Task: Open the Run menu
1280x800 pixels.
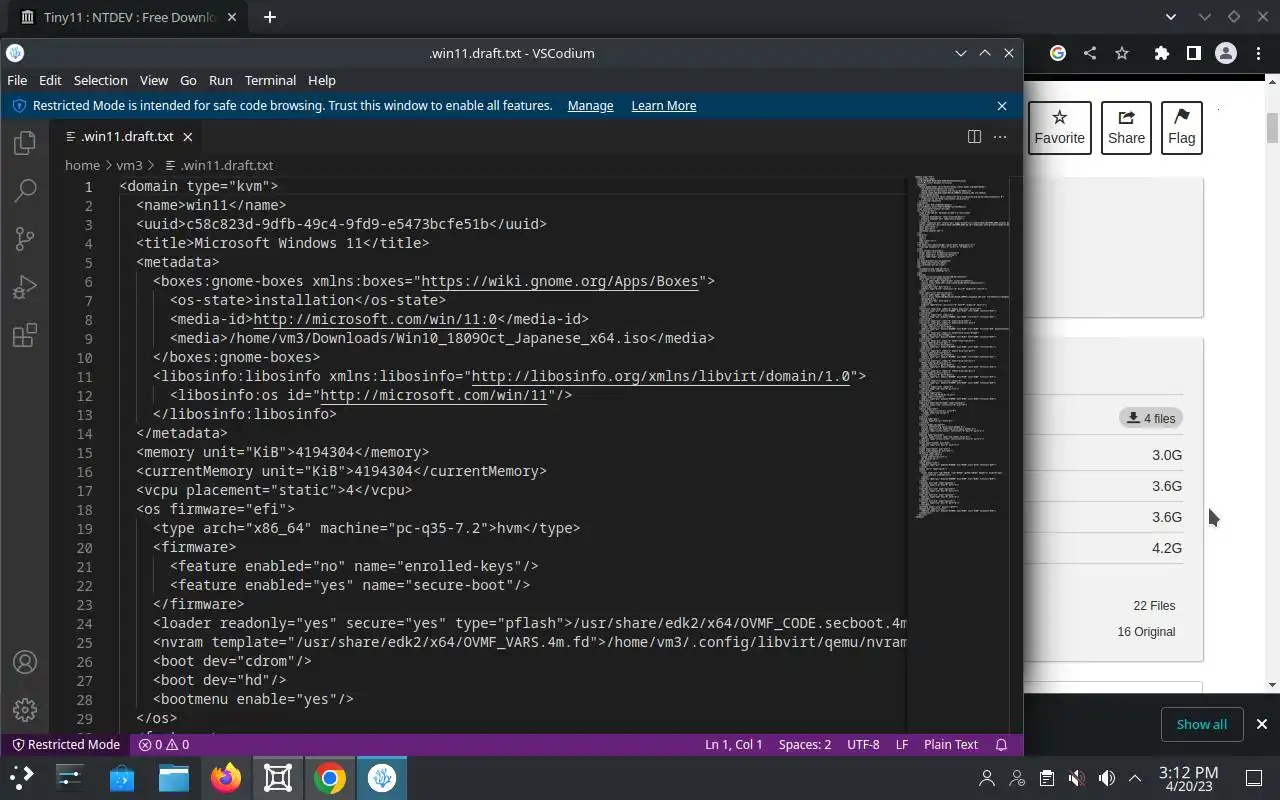Action: pos(220,80)
